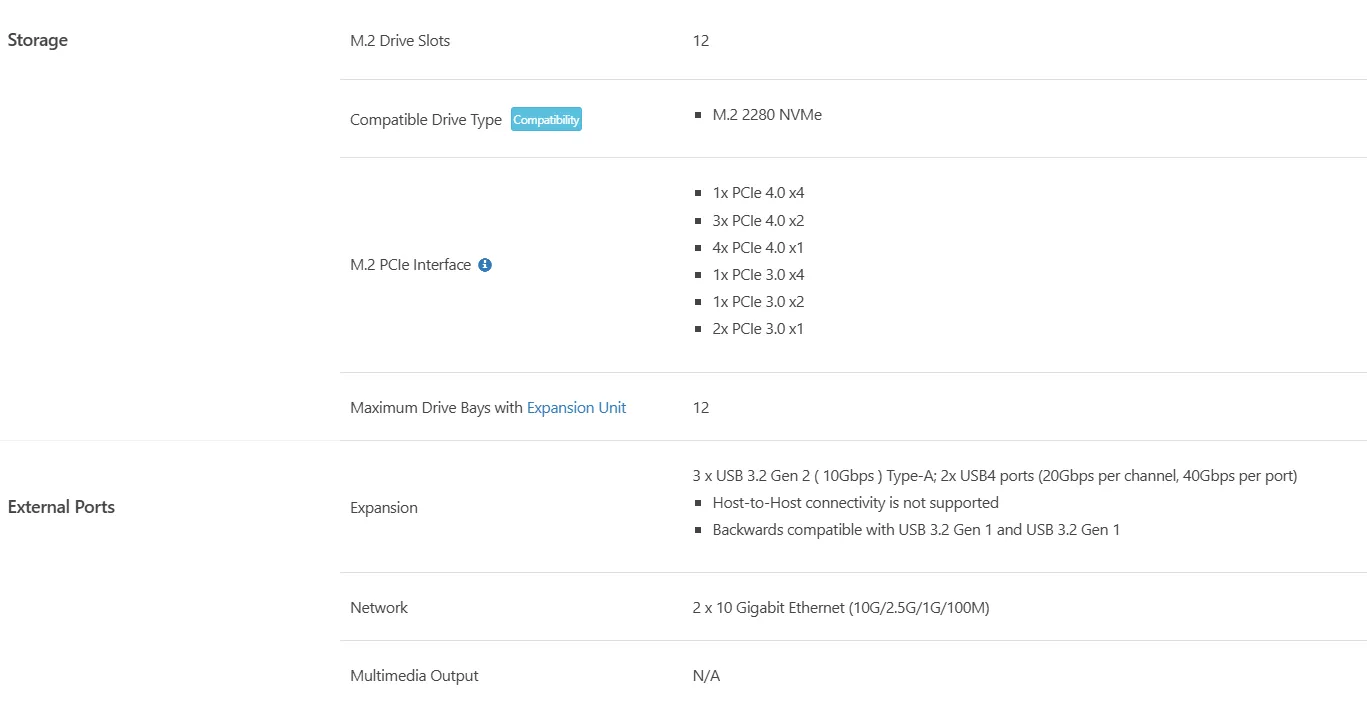Select the 1x PCIe 3.0 x2 entry

click(758, 301)
